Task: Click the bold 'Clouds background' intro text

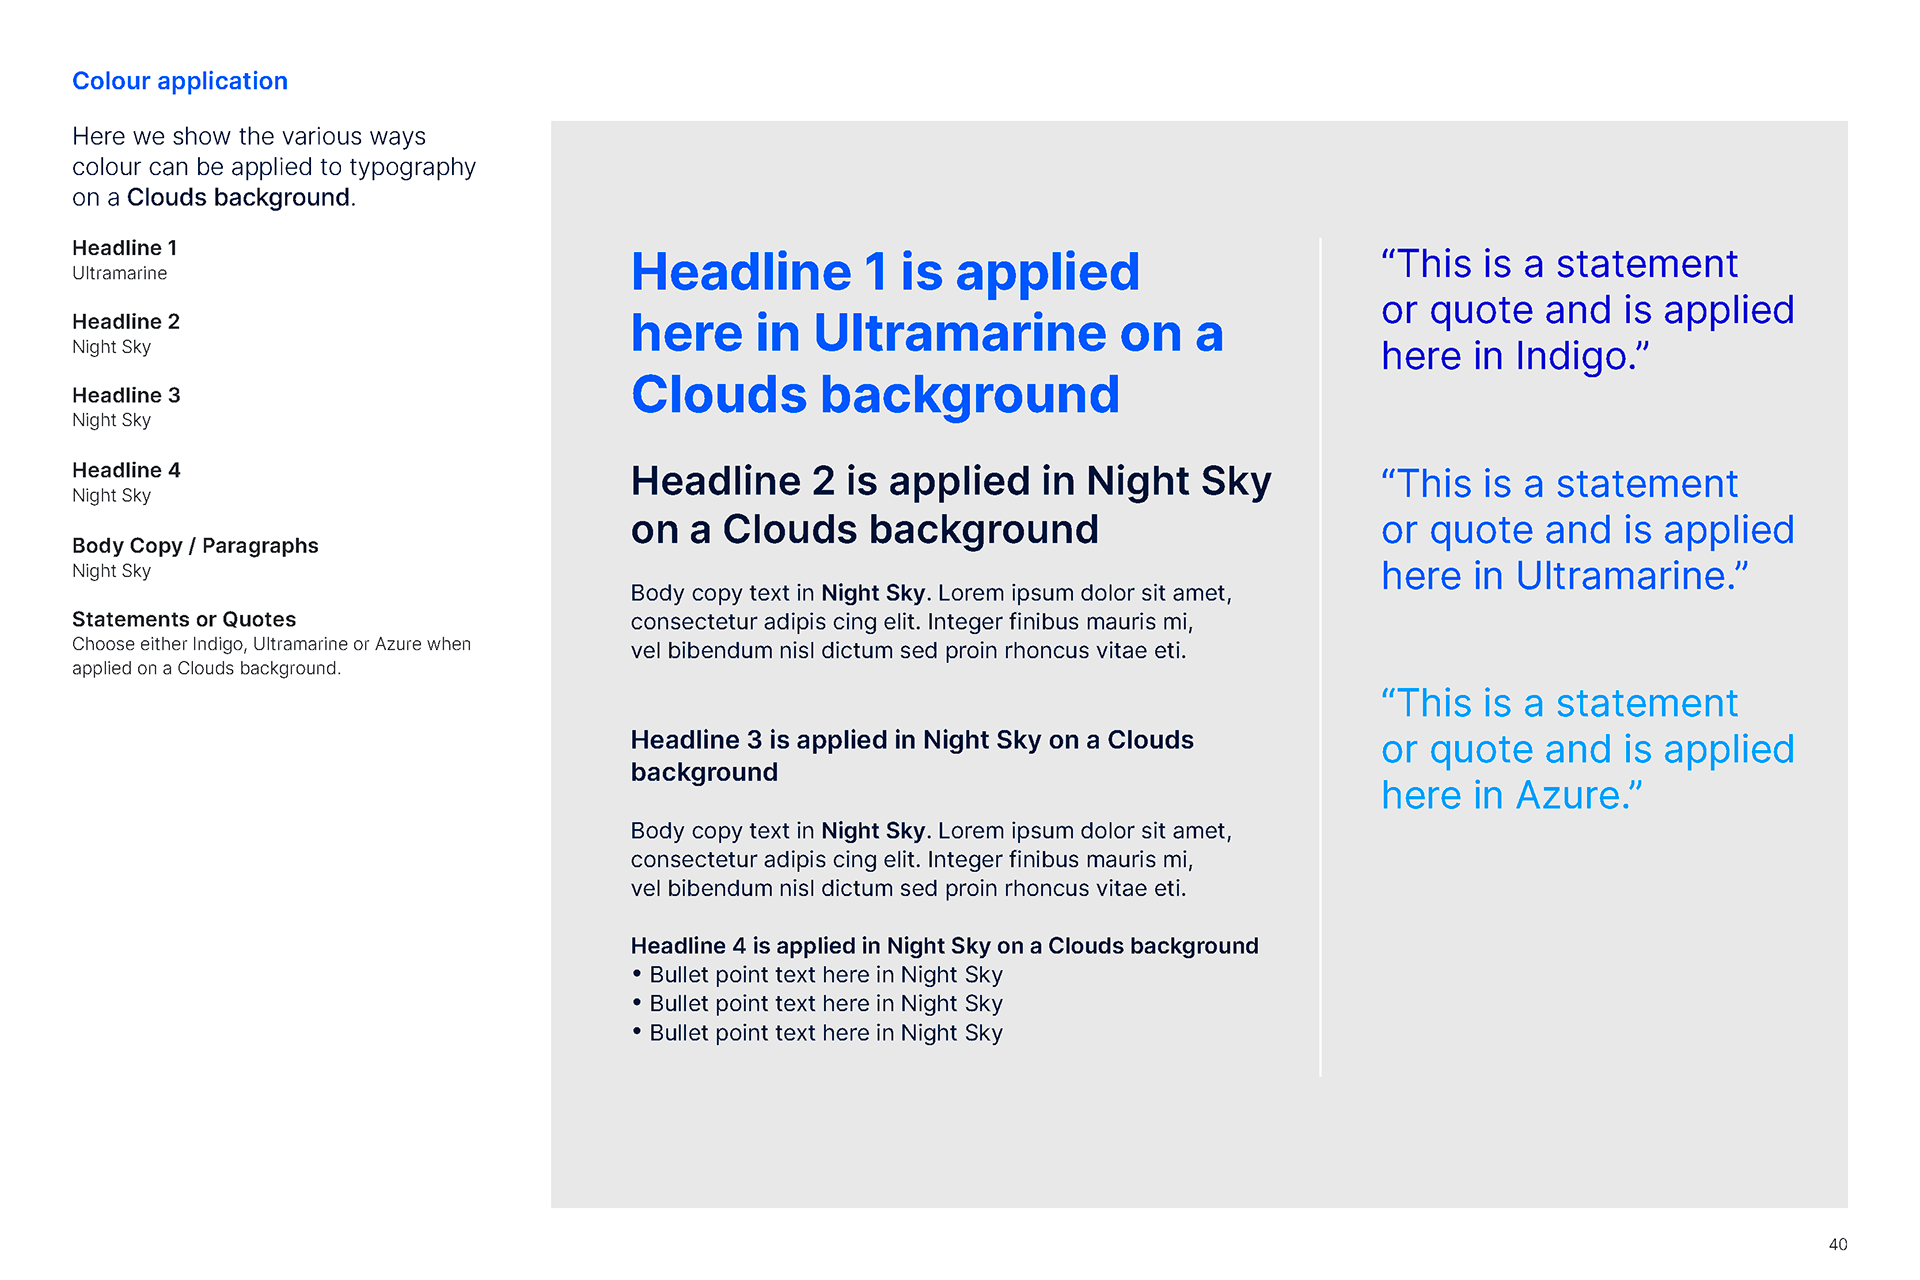Action: (x=238, y=198)
